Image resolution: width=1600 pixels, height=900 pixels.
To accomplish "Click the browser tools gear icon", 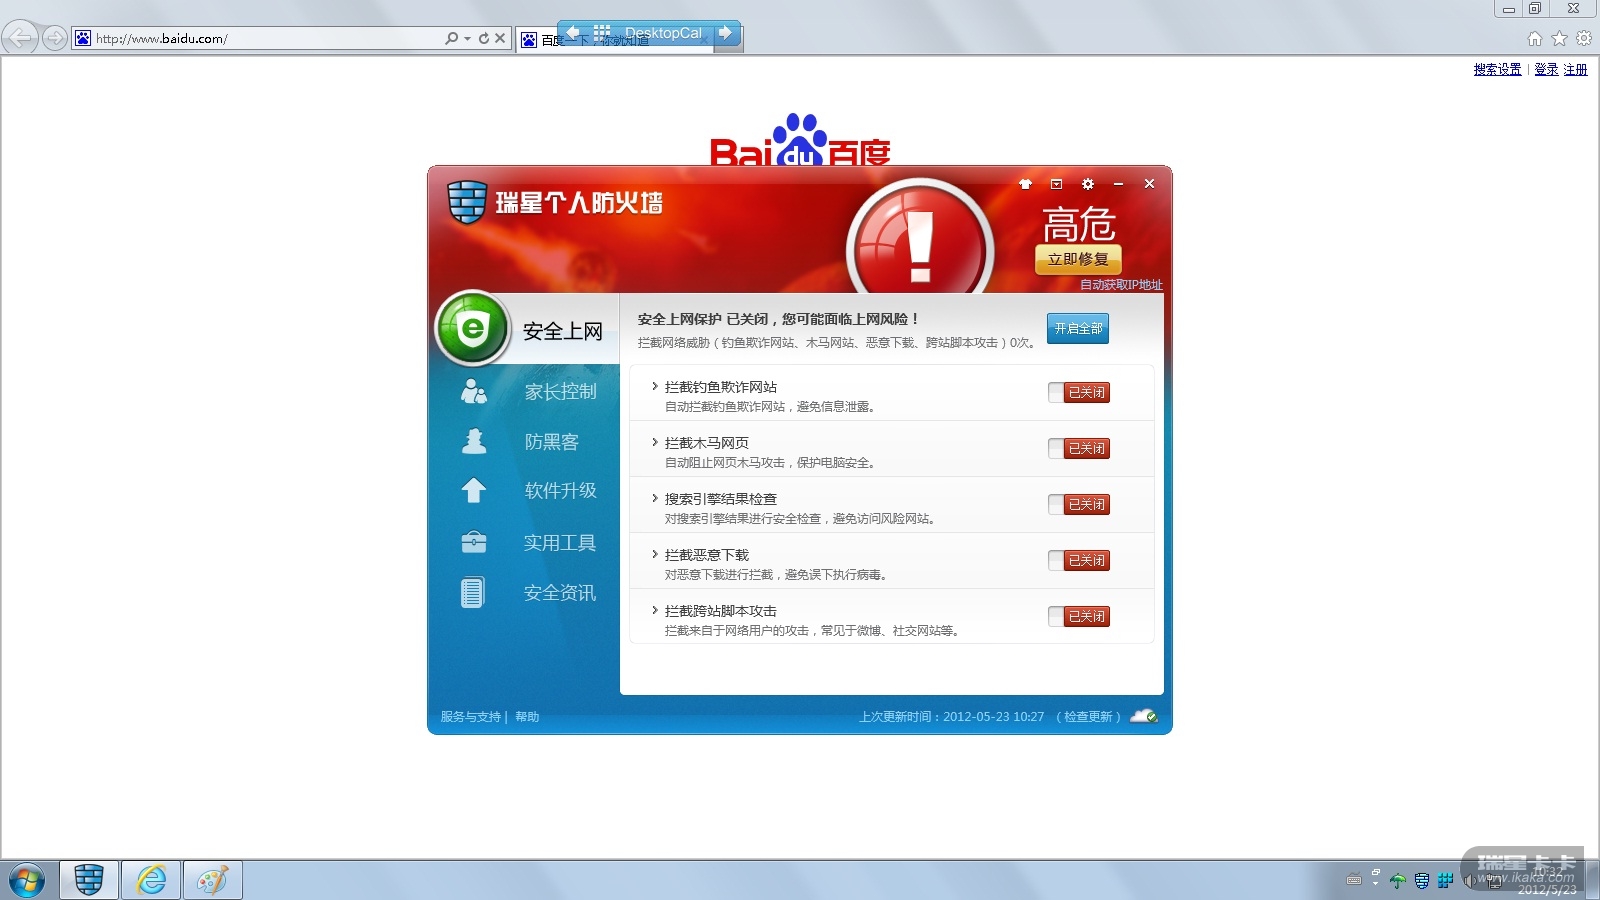I will tap(1584, 38).
